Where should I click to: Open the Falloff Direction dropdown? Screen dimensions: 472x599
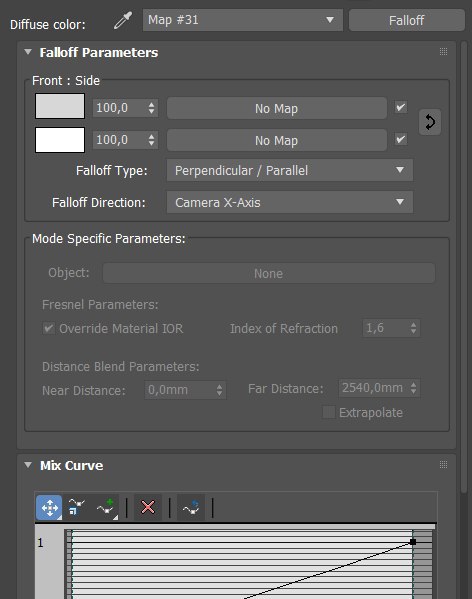[290, 202]
